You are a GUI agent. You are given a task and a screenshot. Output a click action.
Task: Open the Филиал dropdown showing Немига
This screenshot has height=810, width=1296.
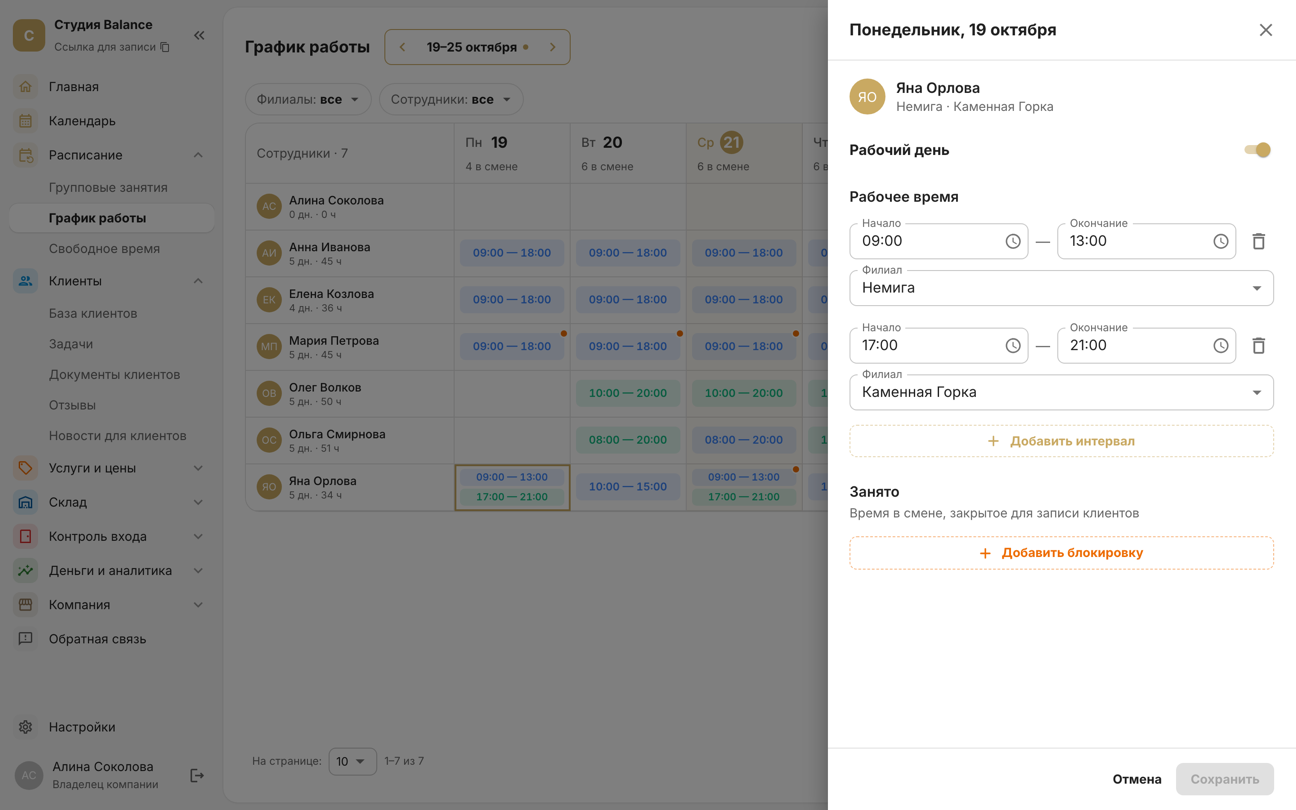pos(1061,288)
